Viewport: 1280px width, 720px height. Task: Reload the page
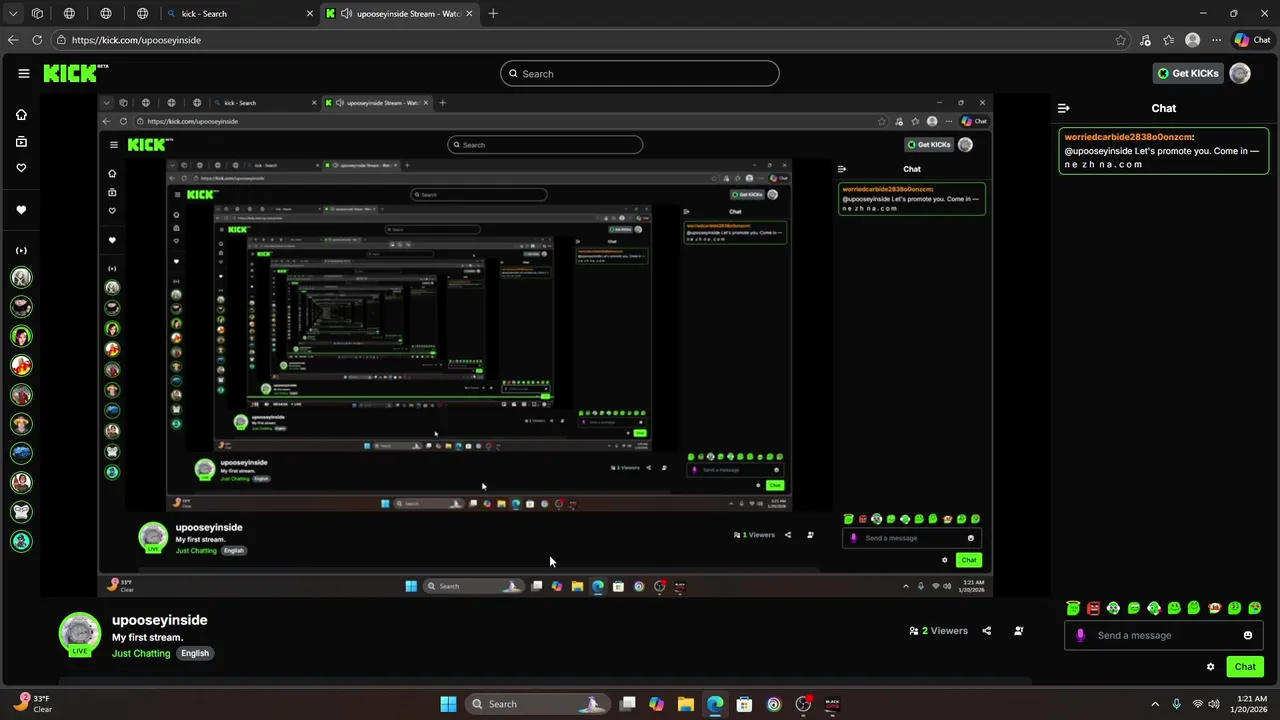(37, 40)
